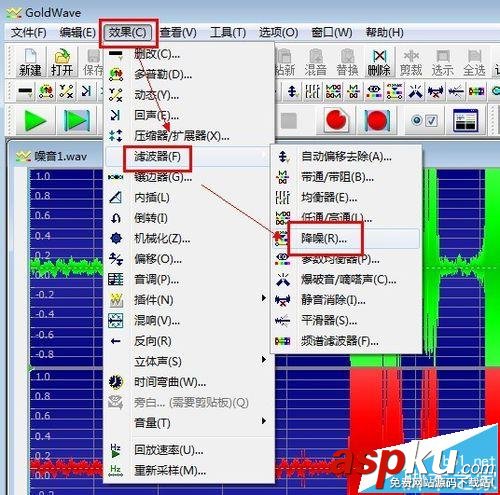Image resolution: width=500 pixels, height=495 pixels.
Task: Expand the 滤波器(F) submenu
Action: click(x=188, y=156)
